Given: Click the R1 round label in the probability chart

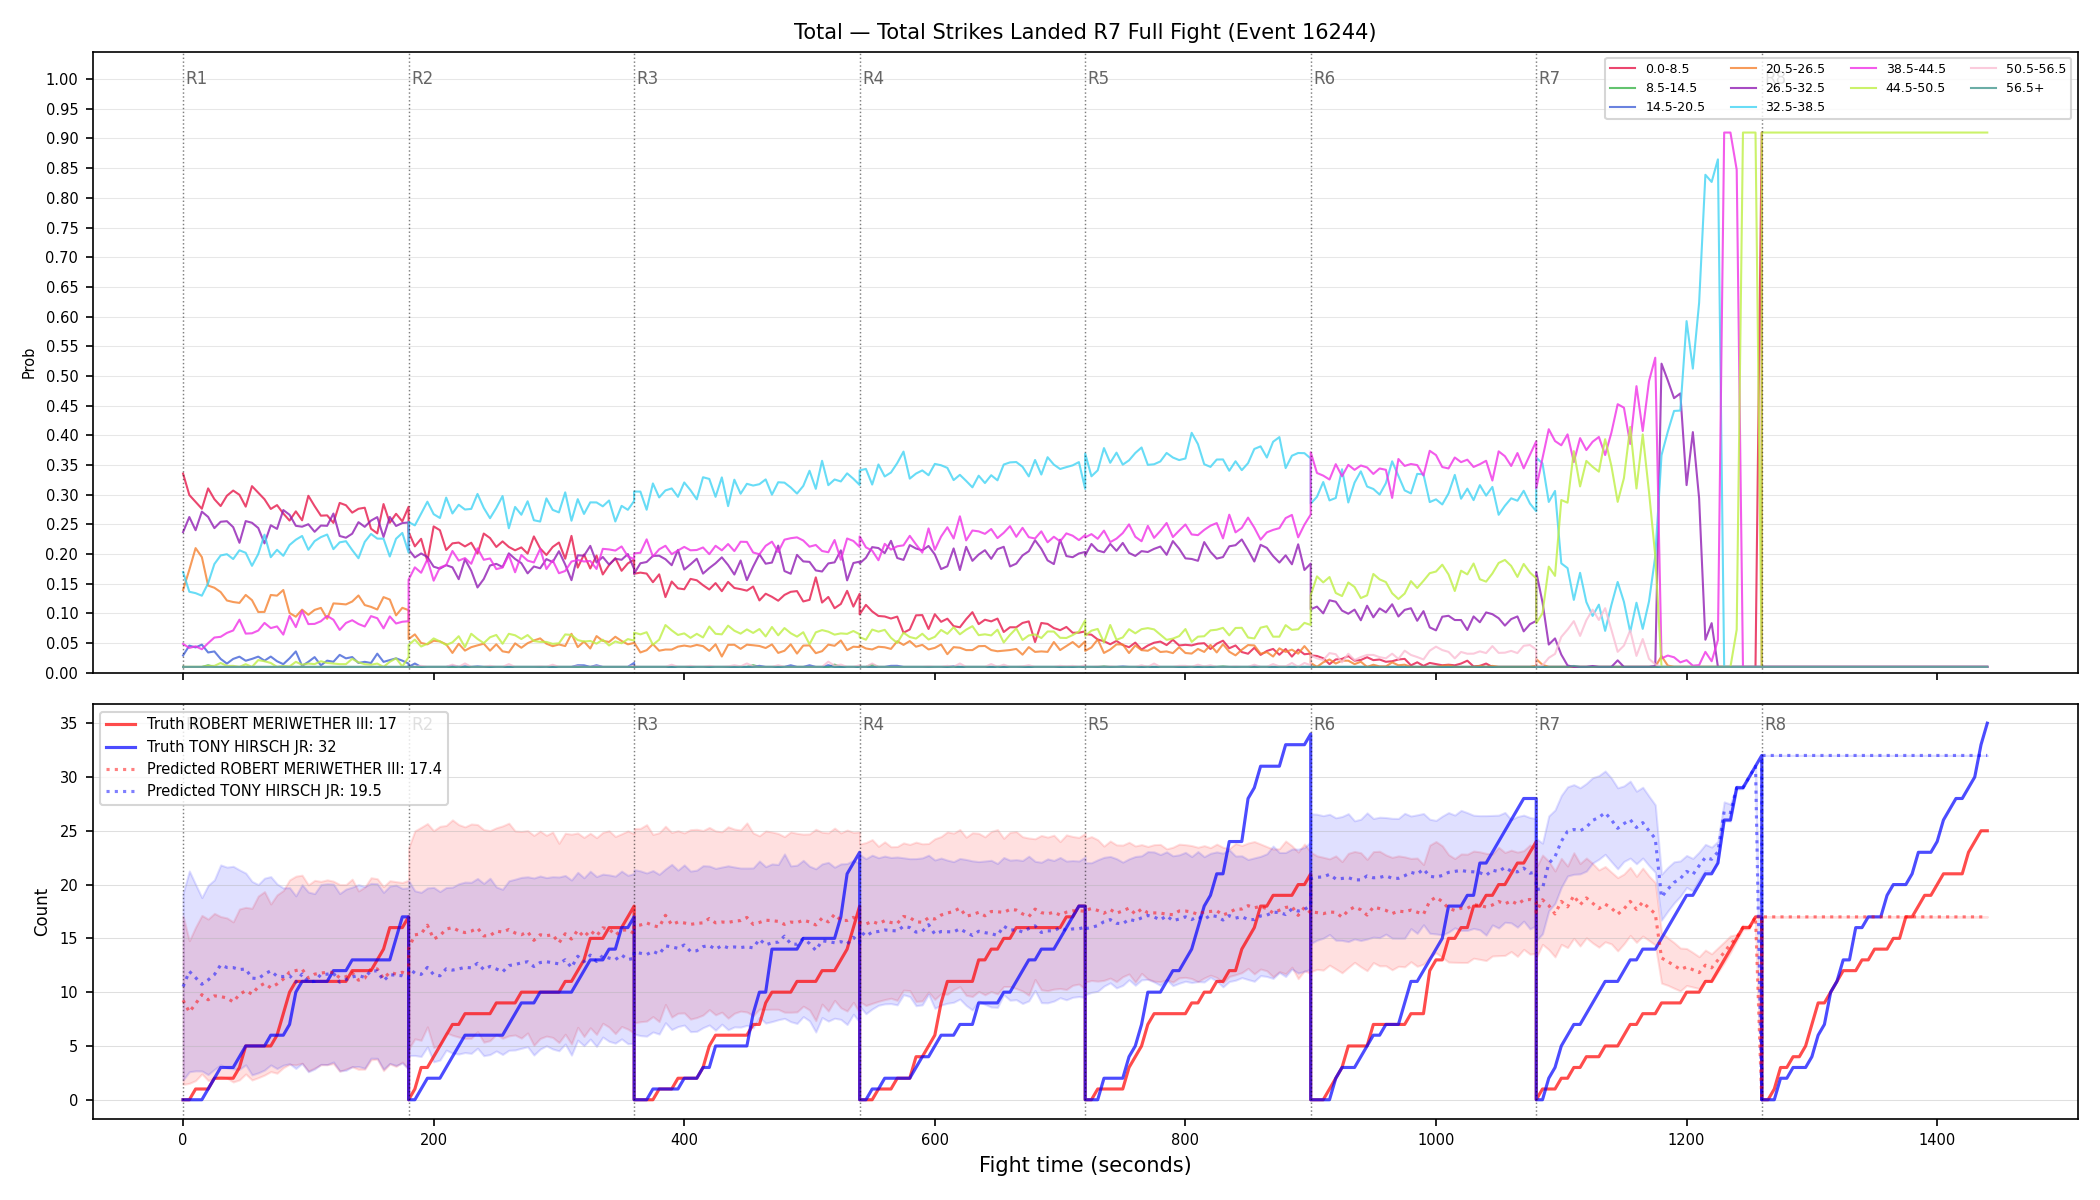Looking at the screenshot, I should point(196,78).
